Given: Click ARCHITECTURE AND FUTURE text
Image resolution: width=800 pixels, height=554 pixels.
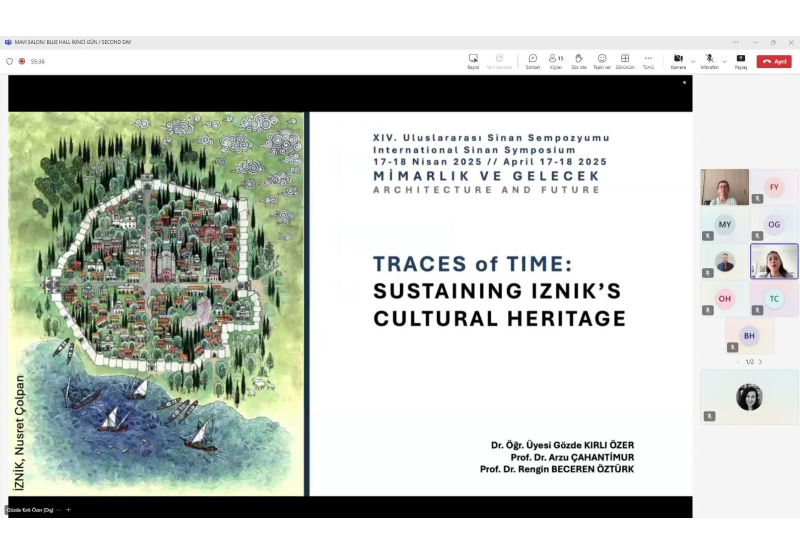Looking at the screenshot, I should [486, 190].
